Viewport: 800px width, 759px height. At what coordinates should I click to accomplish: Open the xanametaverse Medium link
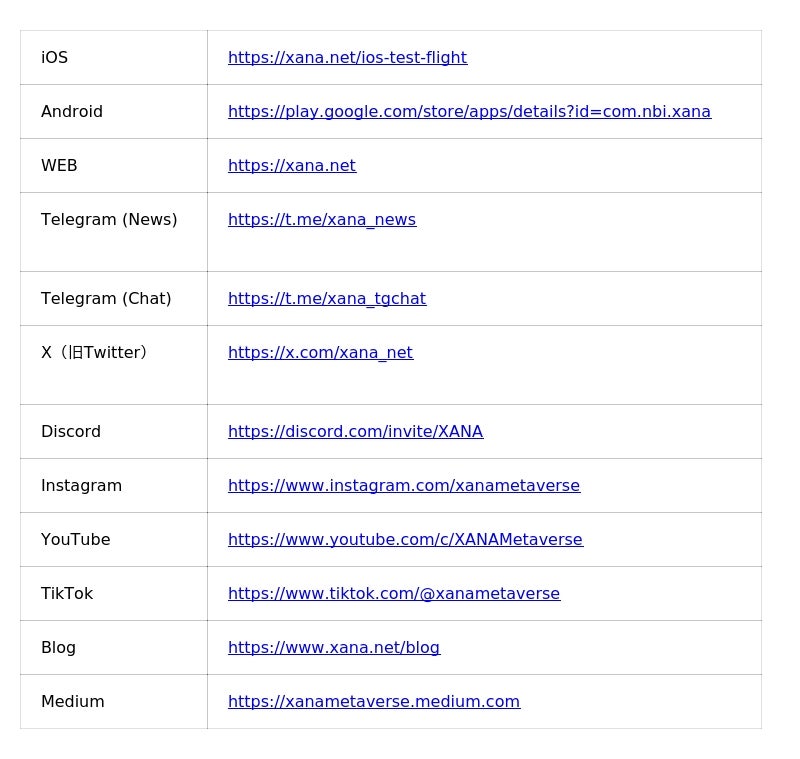374,702
